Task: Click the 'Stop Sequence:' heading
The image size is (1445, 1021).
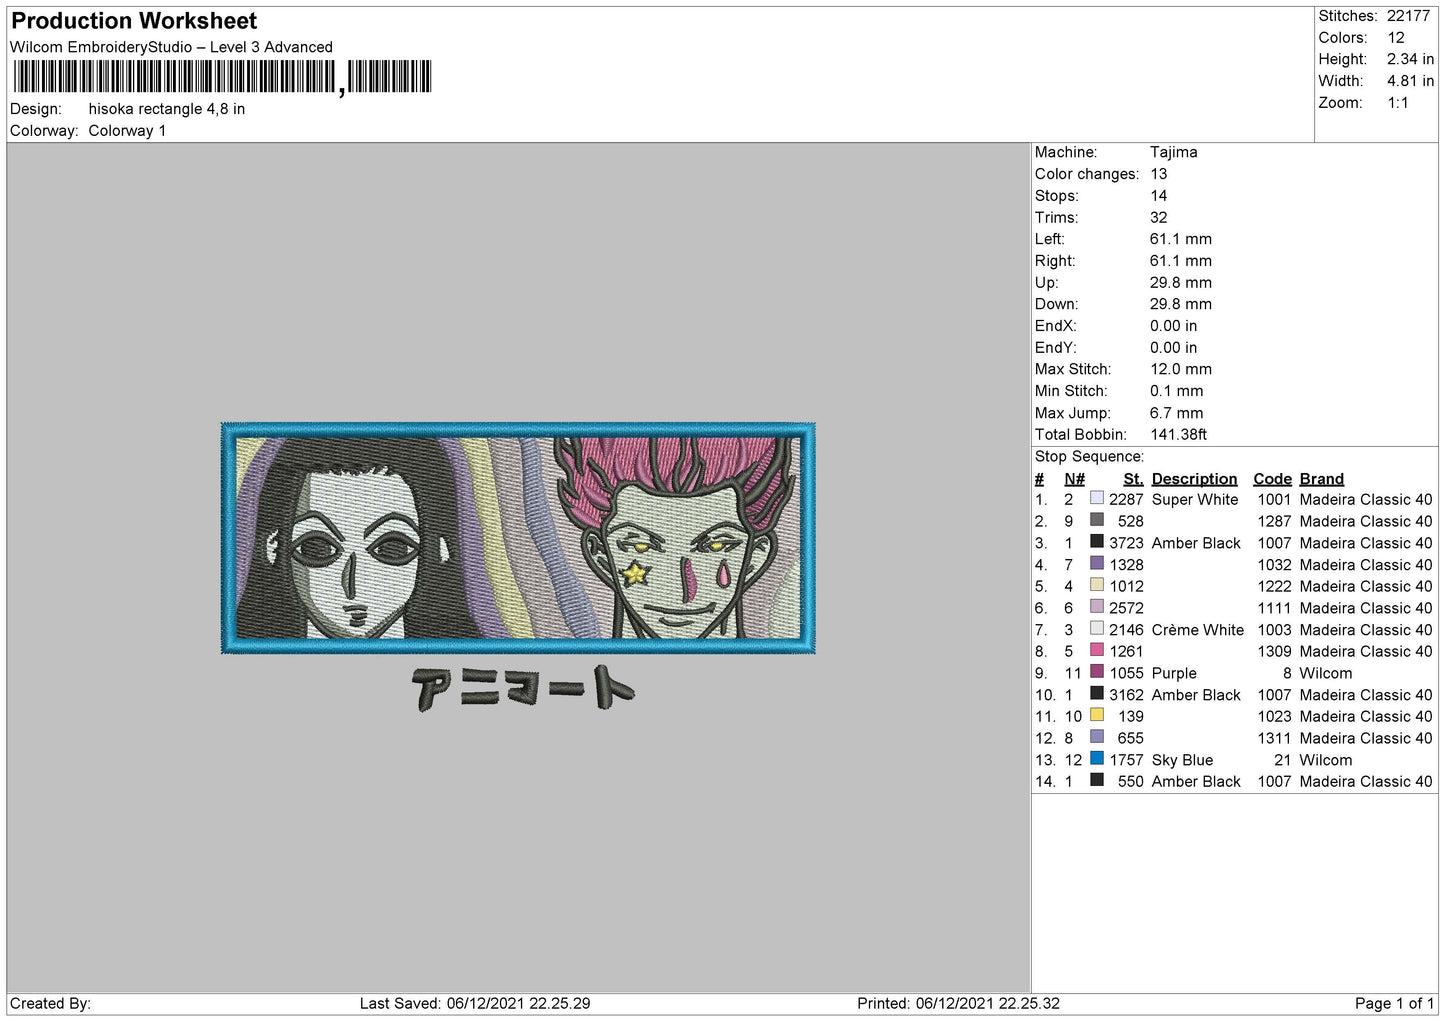Action: (x=1089, y=456)
